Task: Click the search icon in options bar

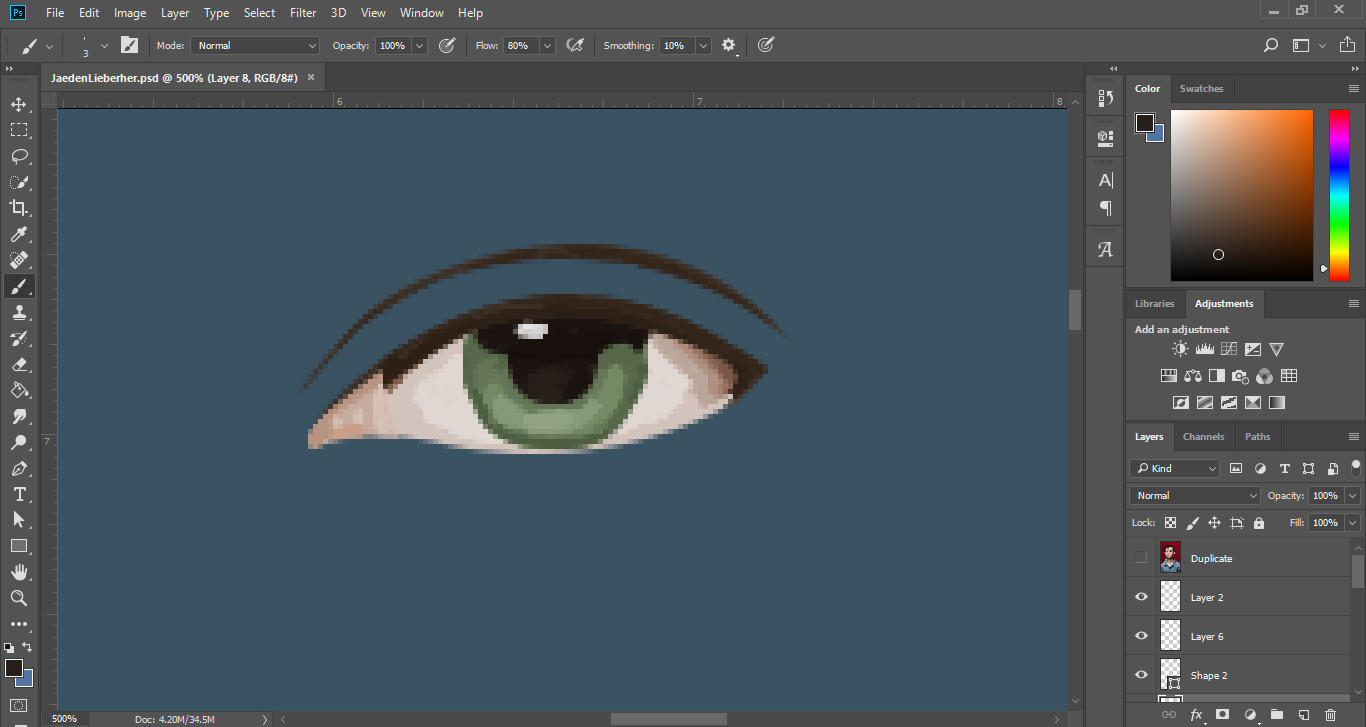Action: [1270, 45]
